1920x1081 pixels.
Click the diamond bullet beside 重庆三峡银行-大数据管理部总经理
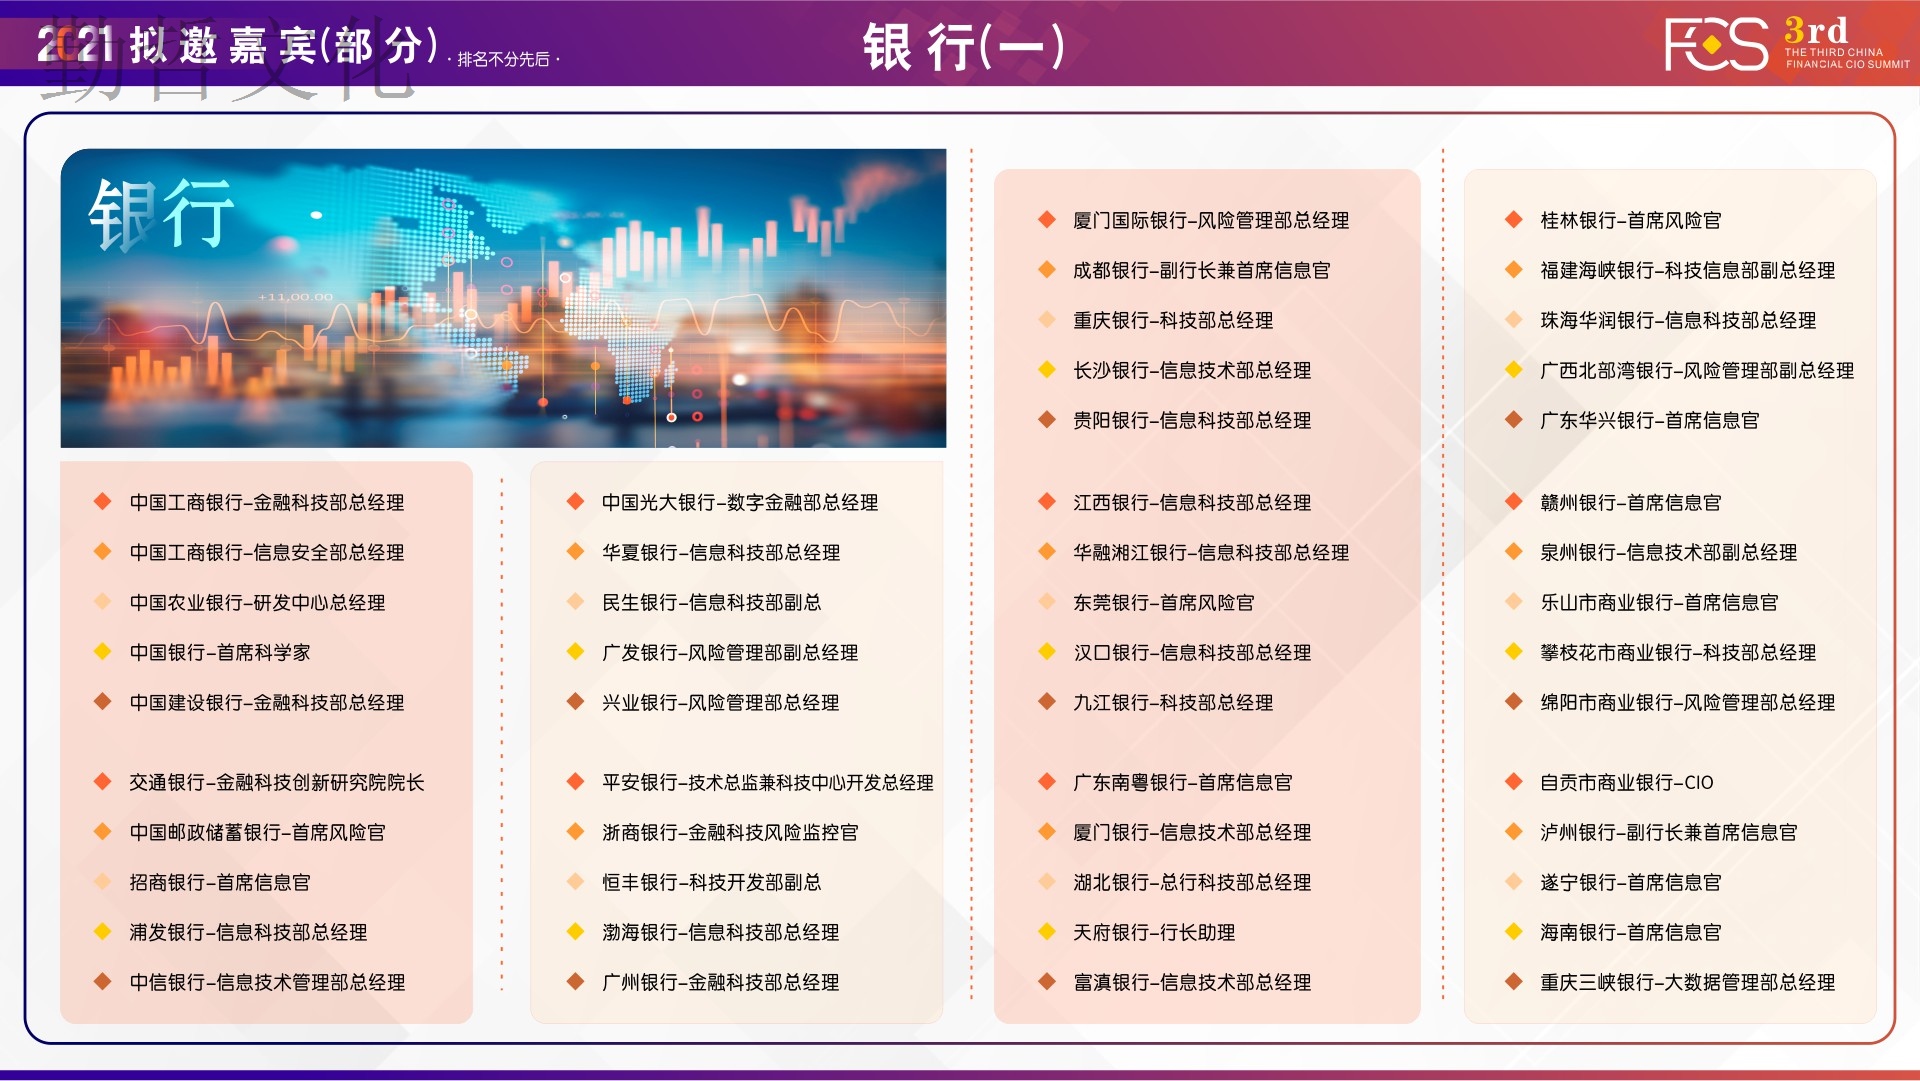pyautogui.click(x=1514, y=981)
